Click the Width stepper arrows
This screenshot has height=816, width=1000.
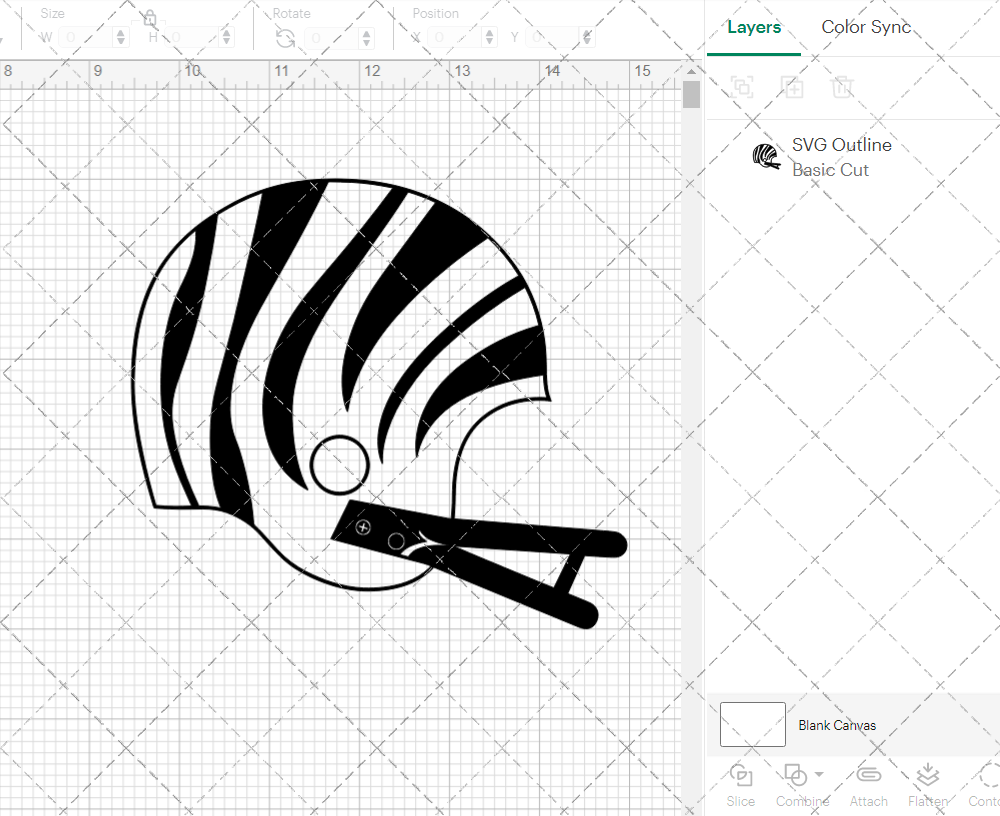(x=121, y=38)
